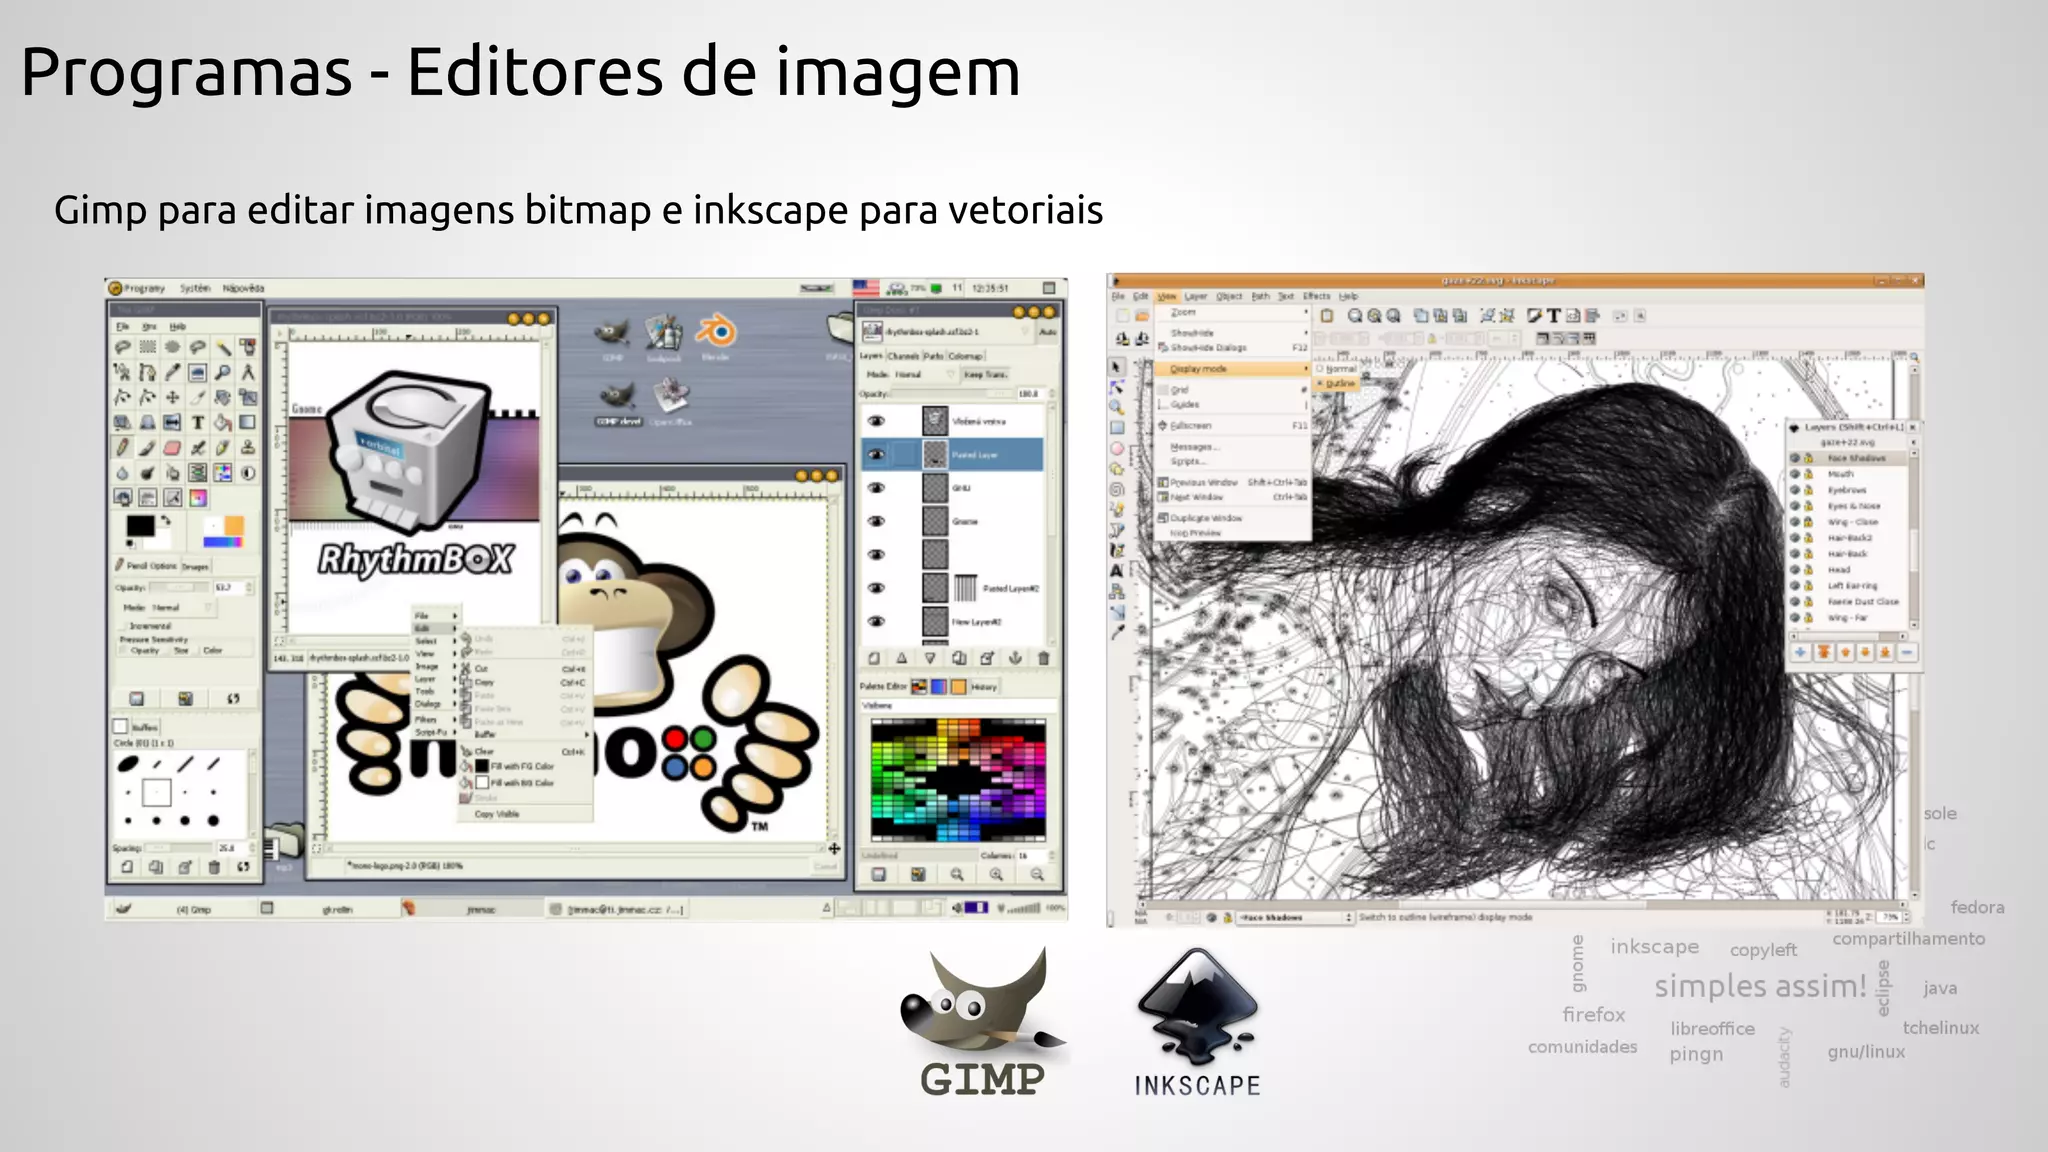The width and height of the screenshot is (2048, 1152).
Task: Delete layer using trash icon in GIMP layers
Action: click(x=1043, y=658)
